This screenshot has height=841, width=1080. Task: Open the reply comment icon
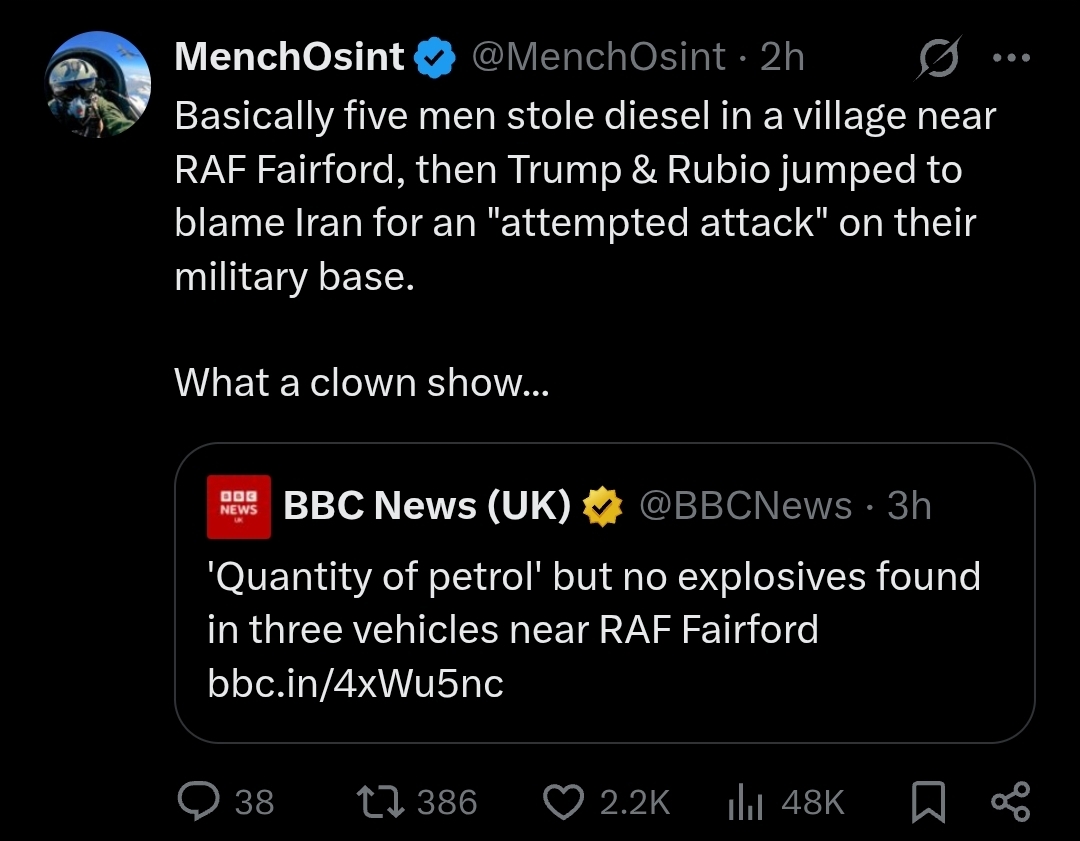pyautogui.click(x=198, y=801)
